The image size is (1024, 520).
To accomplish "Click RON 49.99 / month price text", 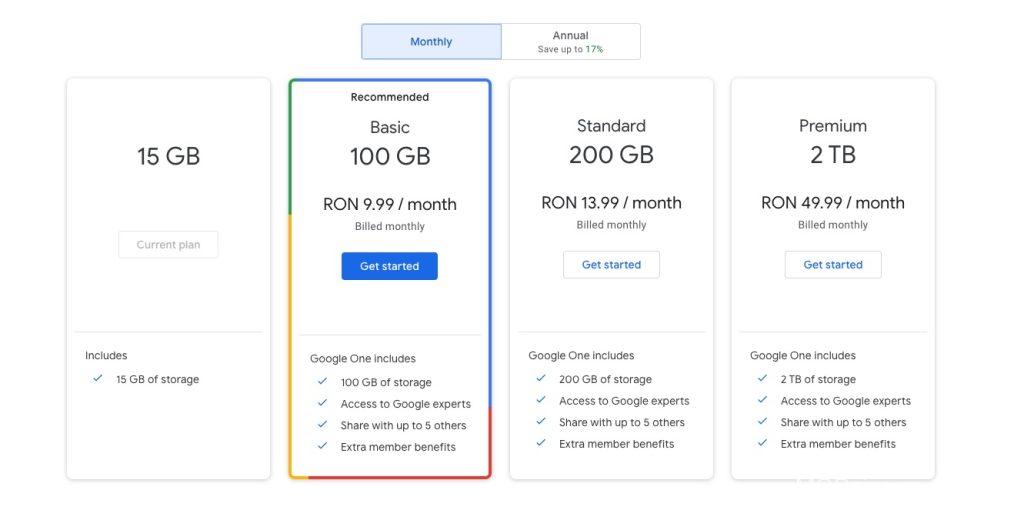I will [x=832, y=202].
